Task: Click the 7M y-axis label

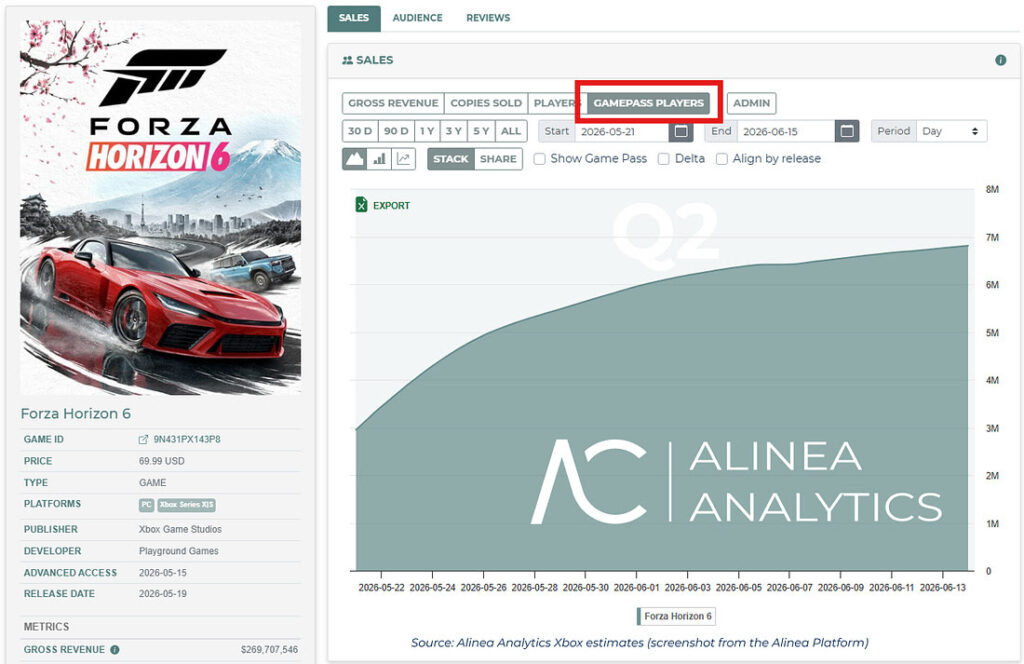Action: coord(992,238)
